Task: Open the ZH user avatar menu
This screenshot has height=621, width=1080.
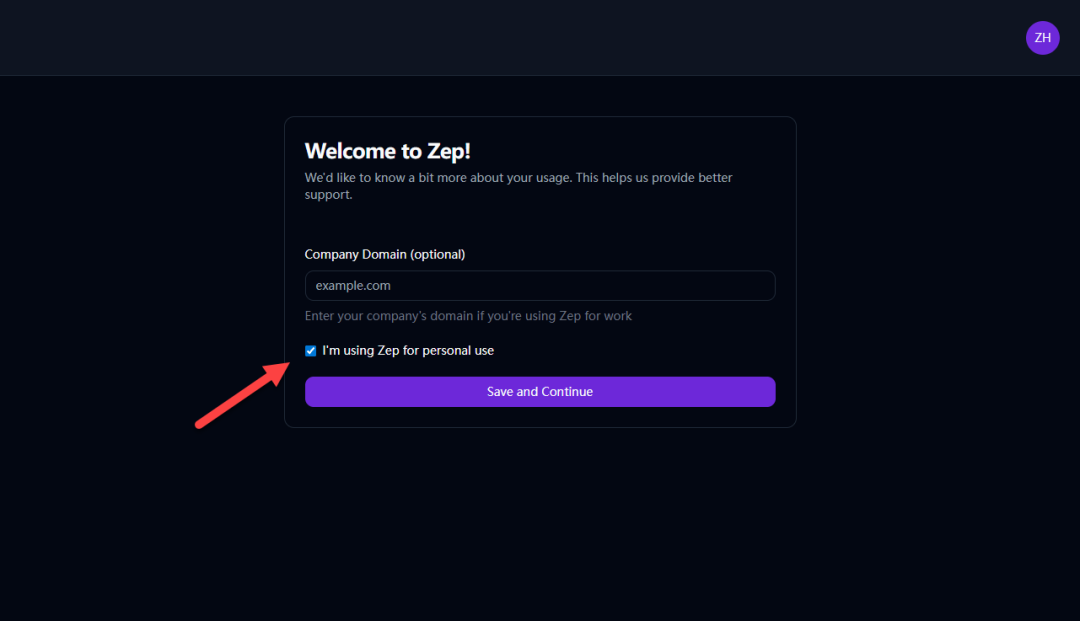Action: 1042,38
